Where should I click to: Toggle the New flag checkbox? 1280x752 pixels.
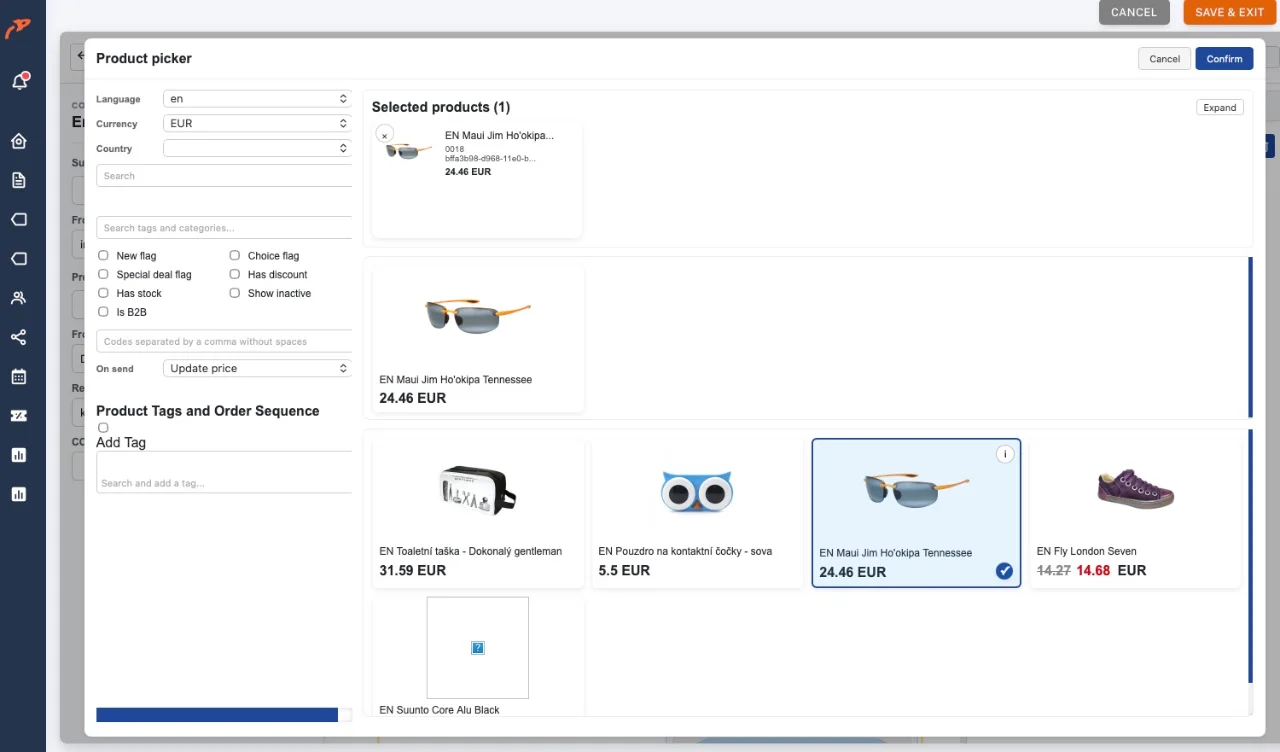pyautogui.click(x=103, y=255)
